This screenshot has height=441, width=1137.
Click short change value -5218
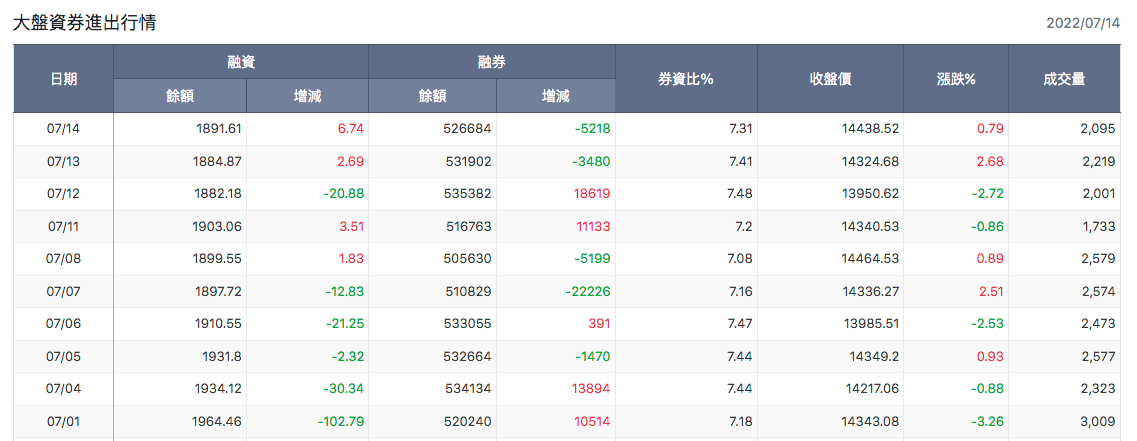click(592, 129)
